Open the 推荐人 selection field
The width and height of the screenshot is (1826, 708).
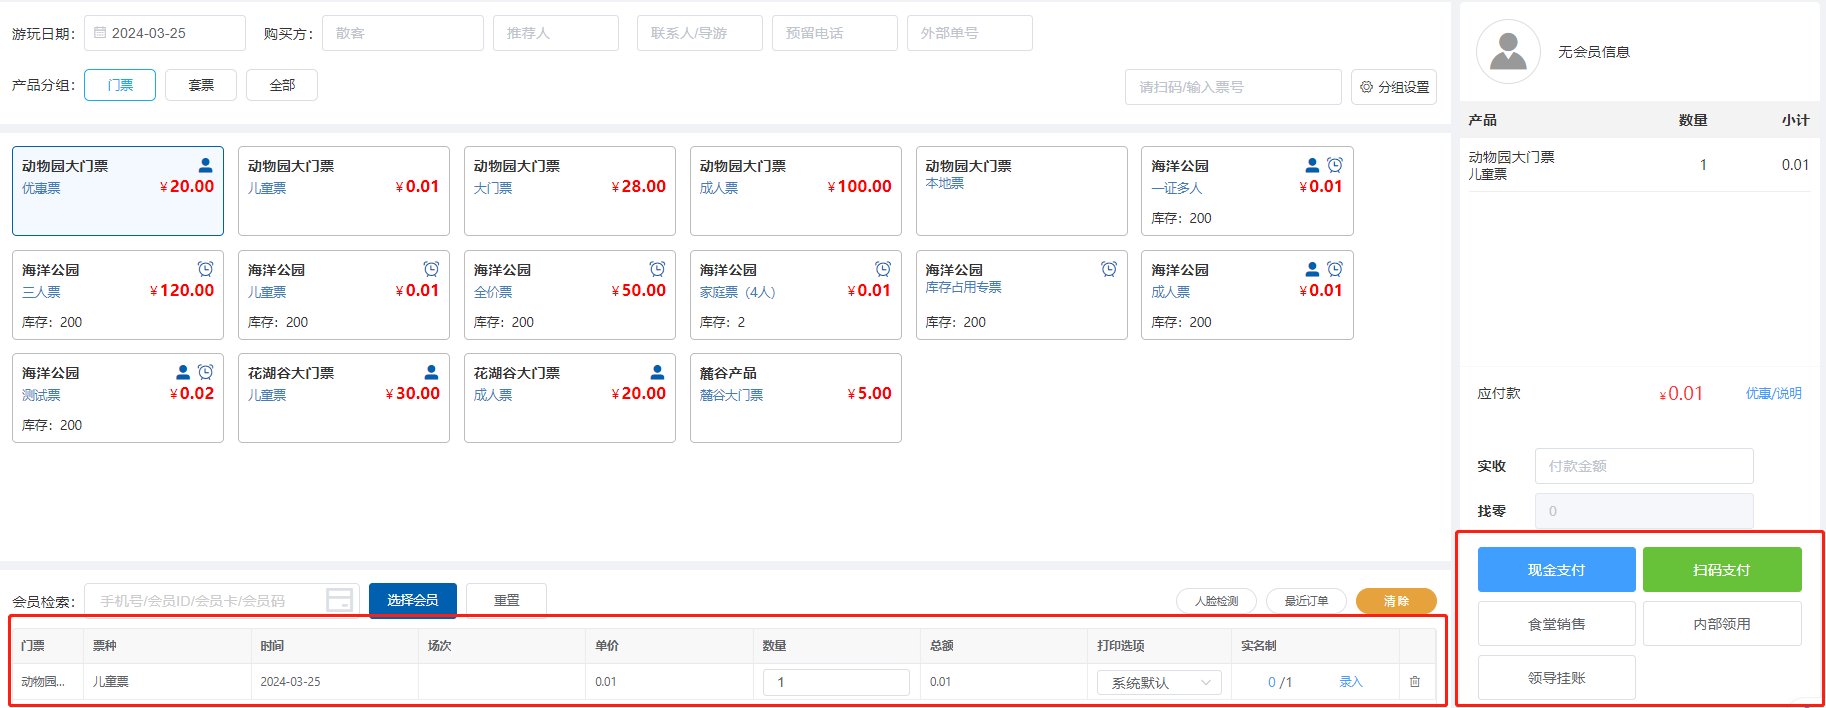tap(555, 33)
